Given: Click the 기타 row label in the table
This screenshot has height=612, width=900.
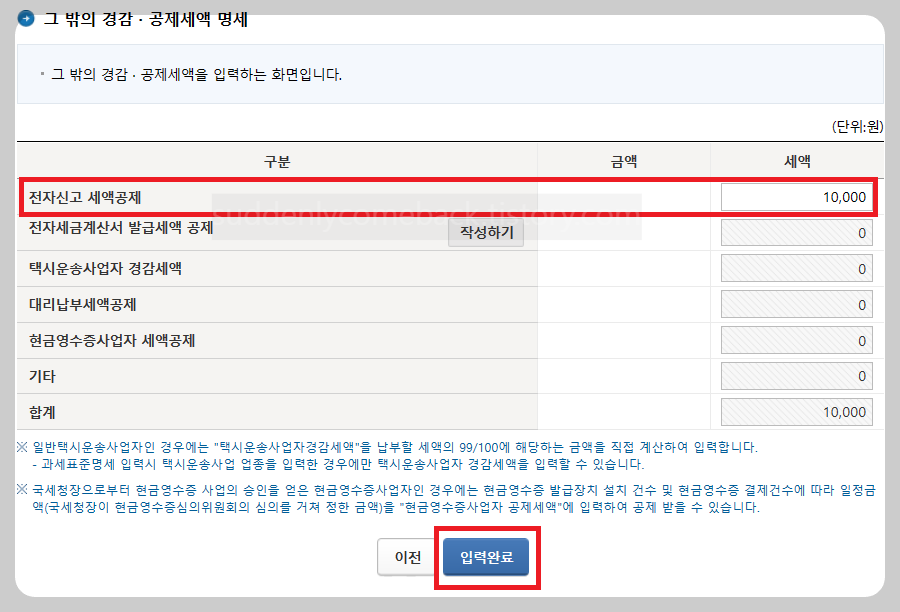Looking at the screenshot, I should (42, 376).
